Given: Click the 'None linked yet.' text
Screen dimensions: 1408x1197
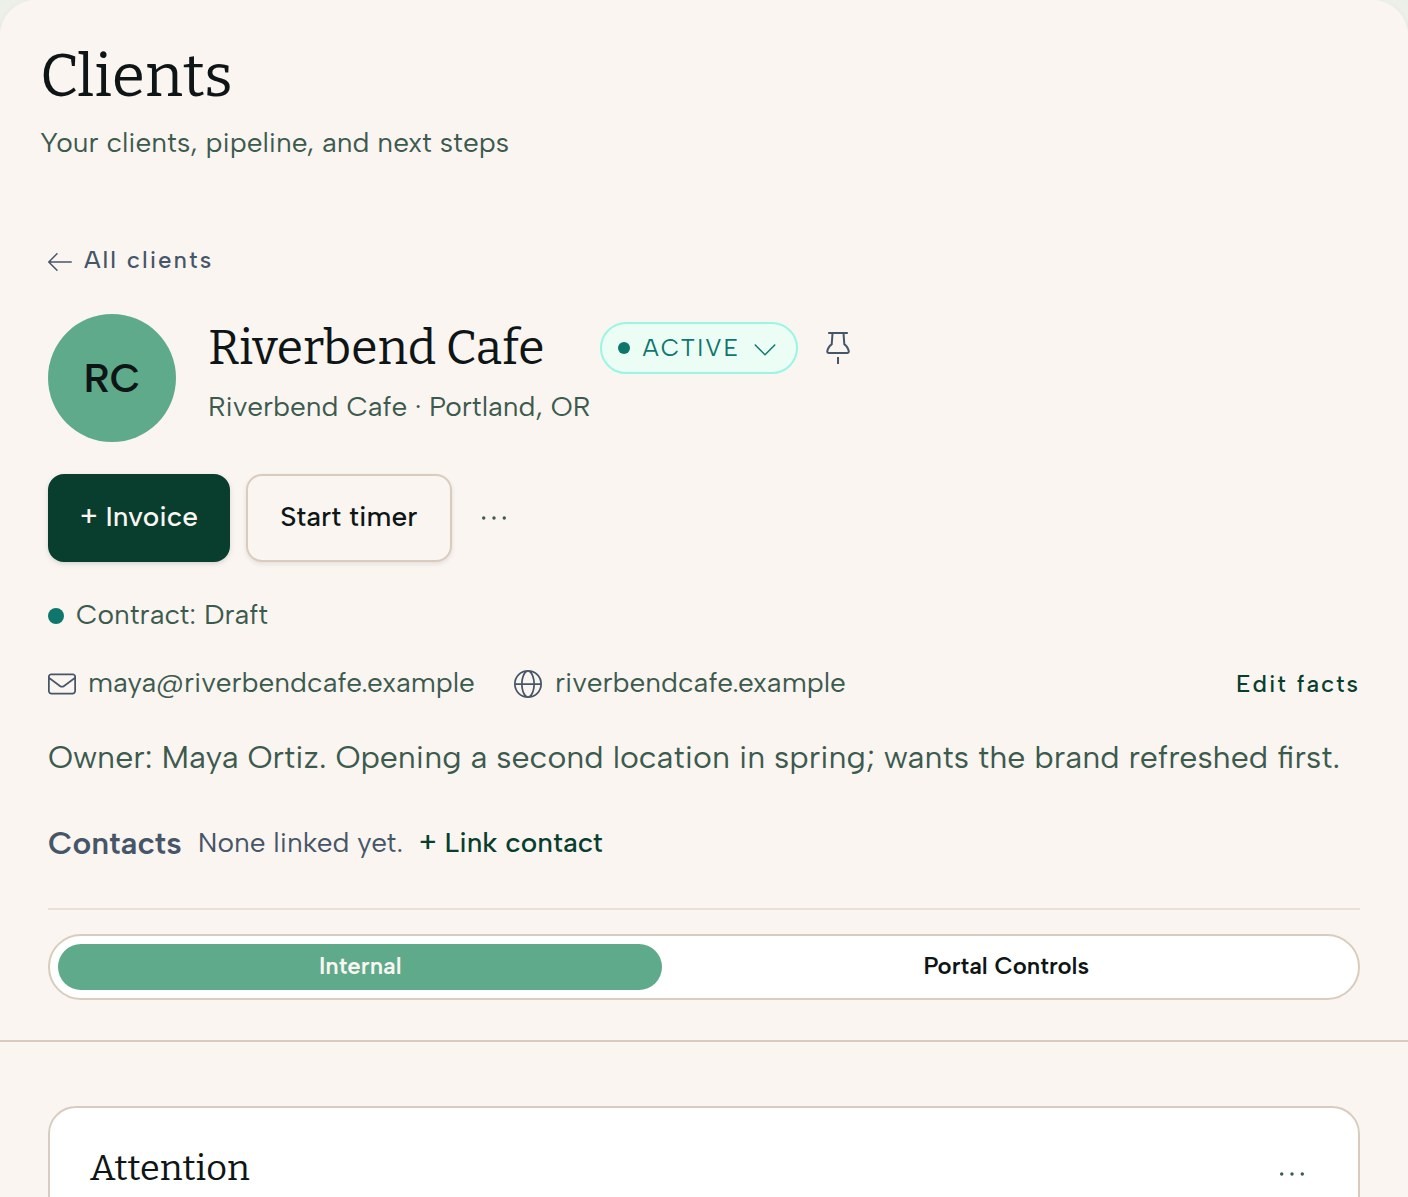Looking at the screenshot, I should coord(300,843).
